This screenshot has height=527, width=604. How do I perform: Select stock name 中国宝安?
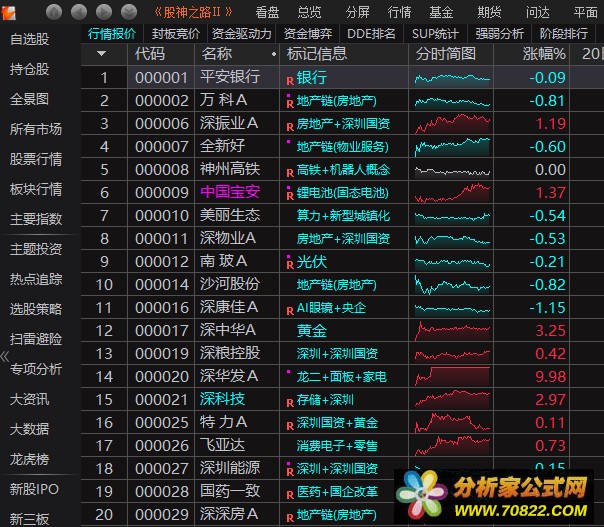pyautogui.click(x=230, y=192)
